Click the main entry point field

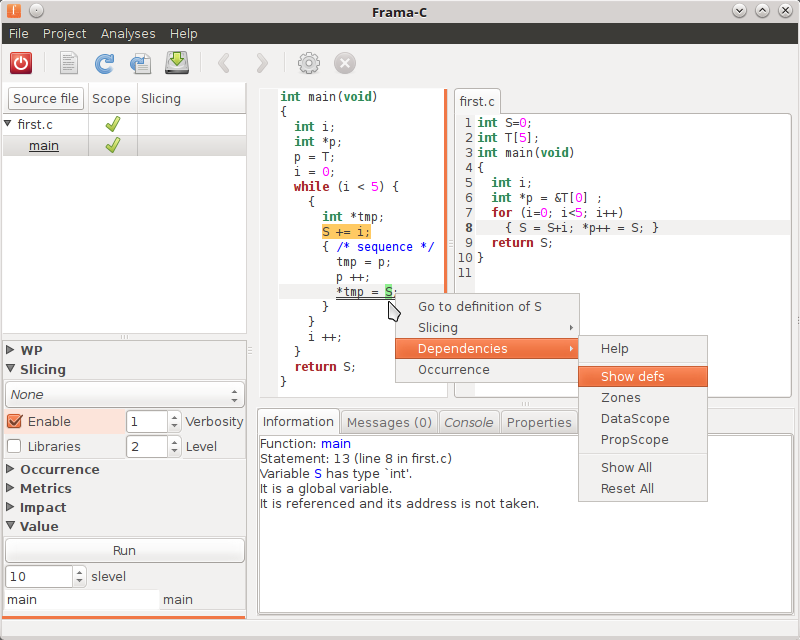click(x=82, y=600)
